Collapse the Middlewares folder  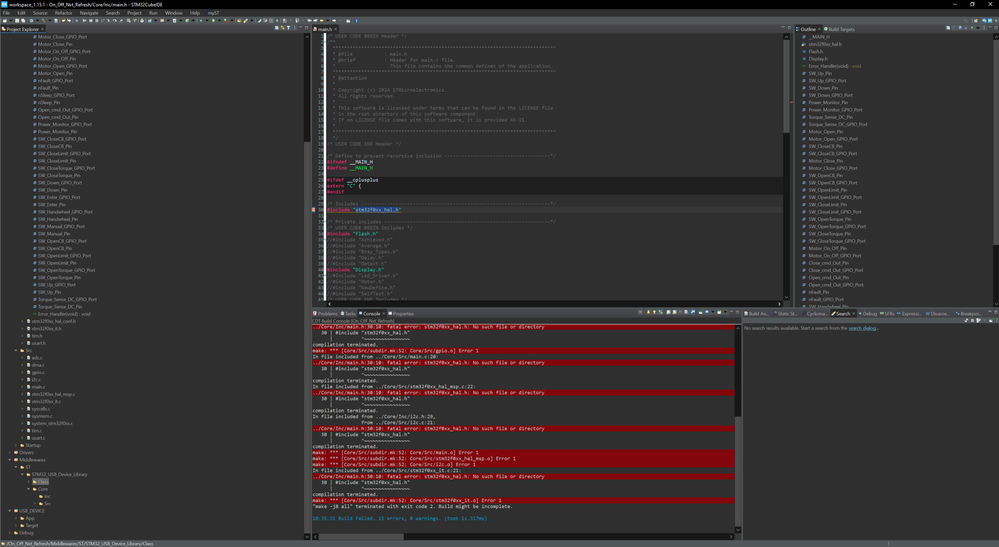pyautogui.click(x=10, y=460)
